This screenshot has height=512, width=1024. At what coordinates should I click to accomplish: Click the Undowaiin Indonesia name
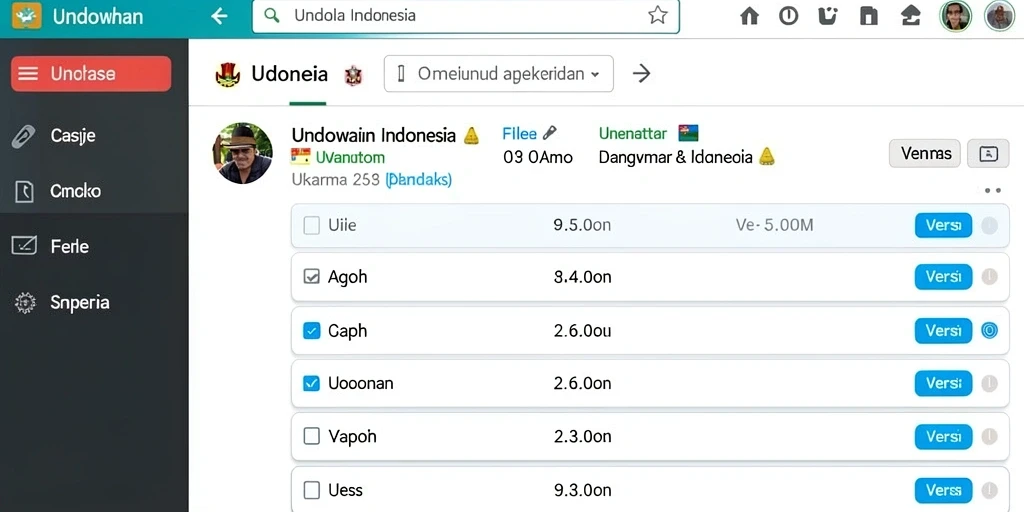[x=374, y=135]
